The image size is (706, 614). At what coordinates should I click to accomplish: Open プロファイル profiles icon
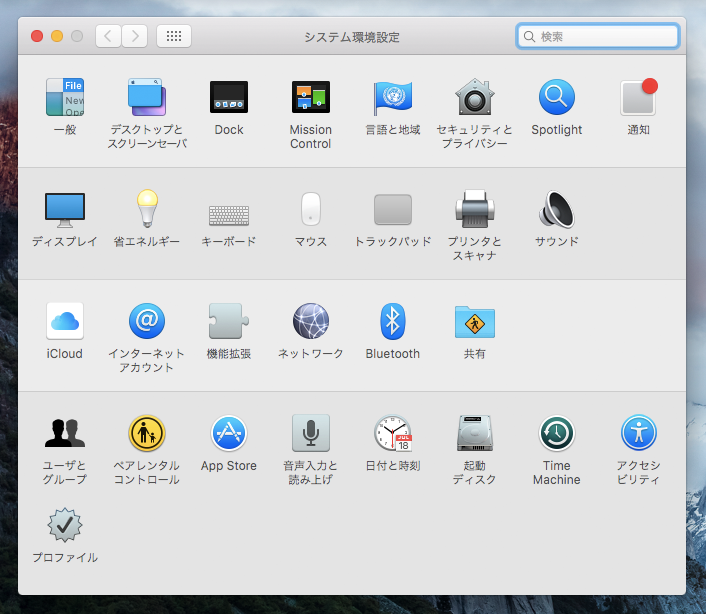pyautogui.click(x=65, y=525)
